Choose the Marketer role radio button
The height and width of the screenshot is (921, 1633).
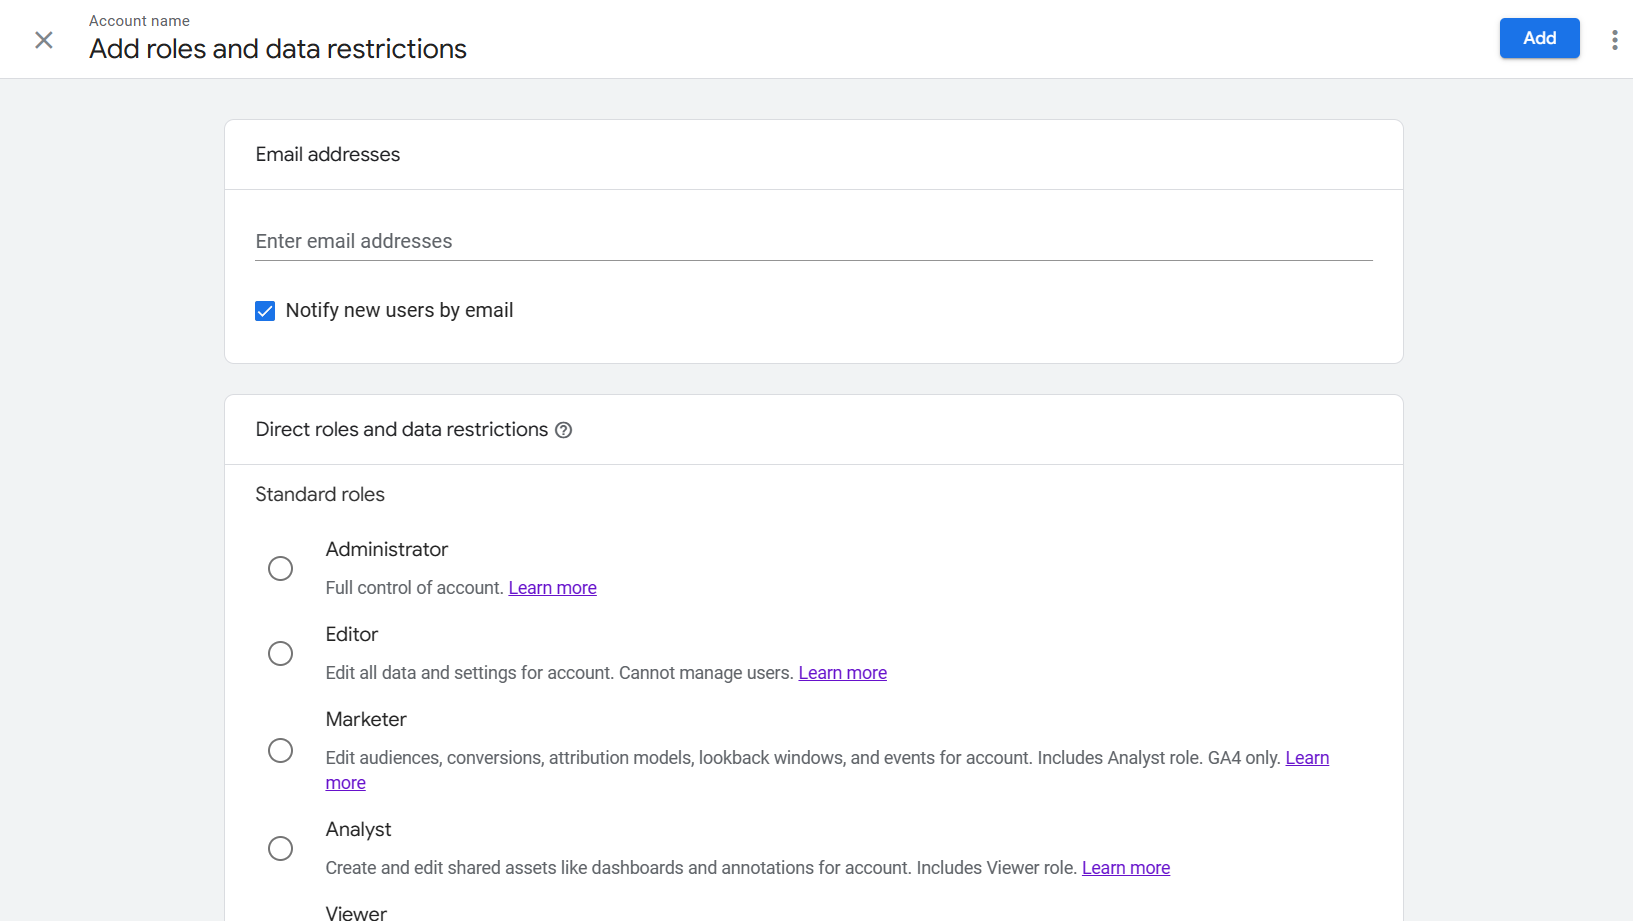point(280,751)
